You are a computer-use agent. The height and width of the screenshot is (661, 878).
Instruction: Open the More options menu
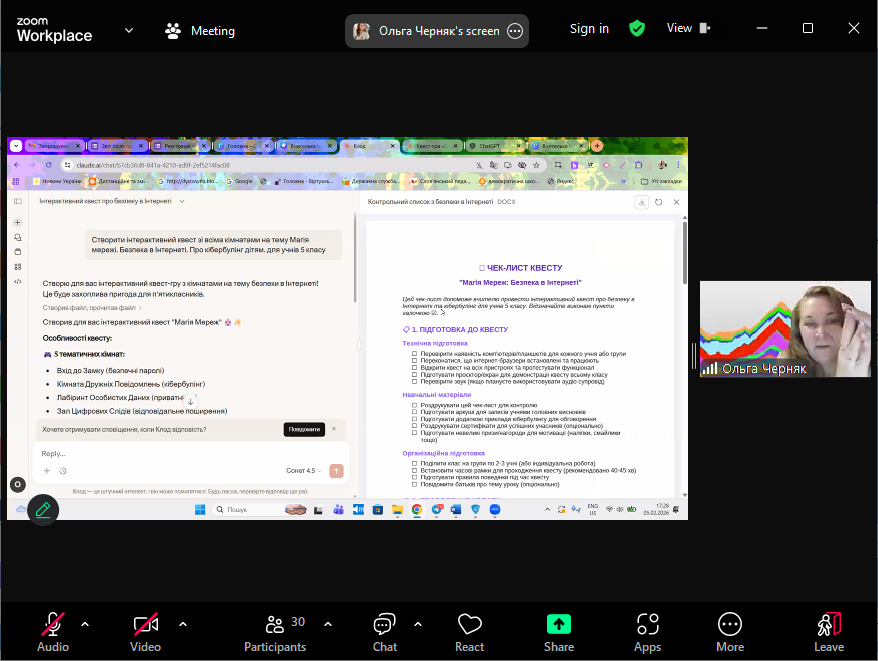[x=730, y=632]
